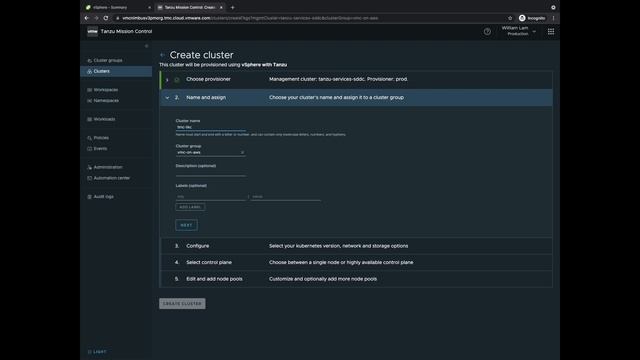Open Cluster groups in sidebar
Viewport: 640px width, 360px height.
point(108,60)
